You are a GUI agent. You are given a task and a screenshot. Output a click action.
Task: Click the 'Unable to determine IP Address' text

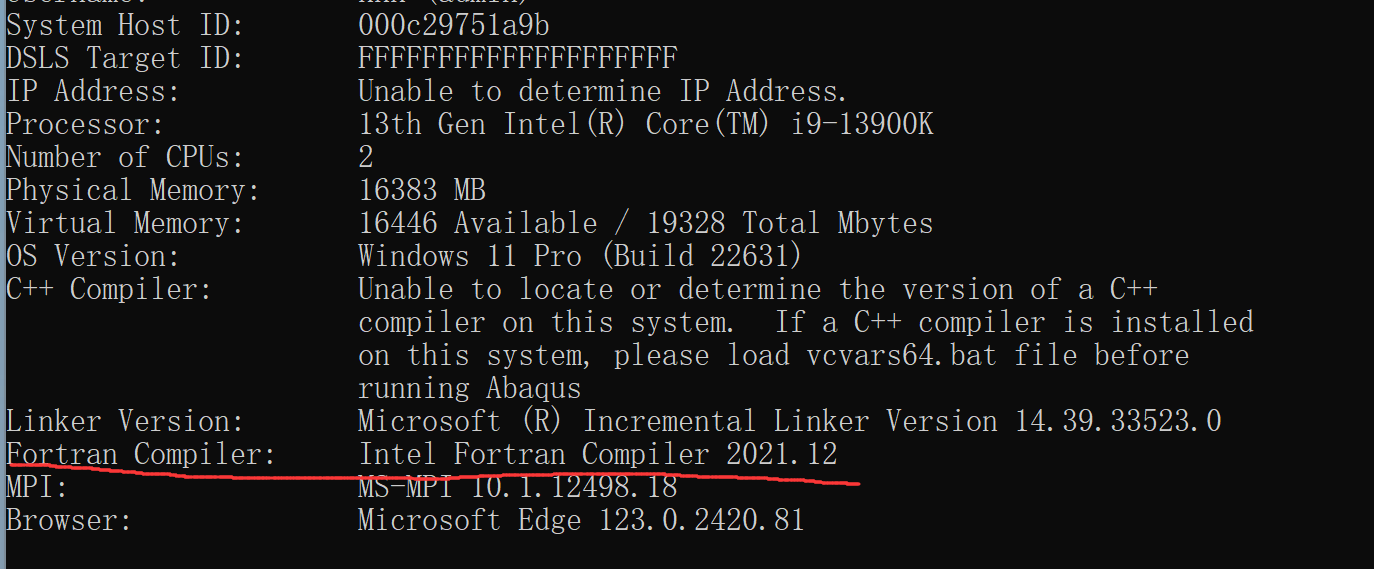tap(602, 91)
